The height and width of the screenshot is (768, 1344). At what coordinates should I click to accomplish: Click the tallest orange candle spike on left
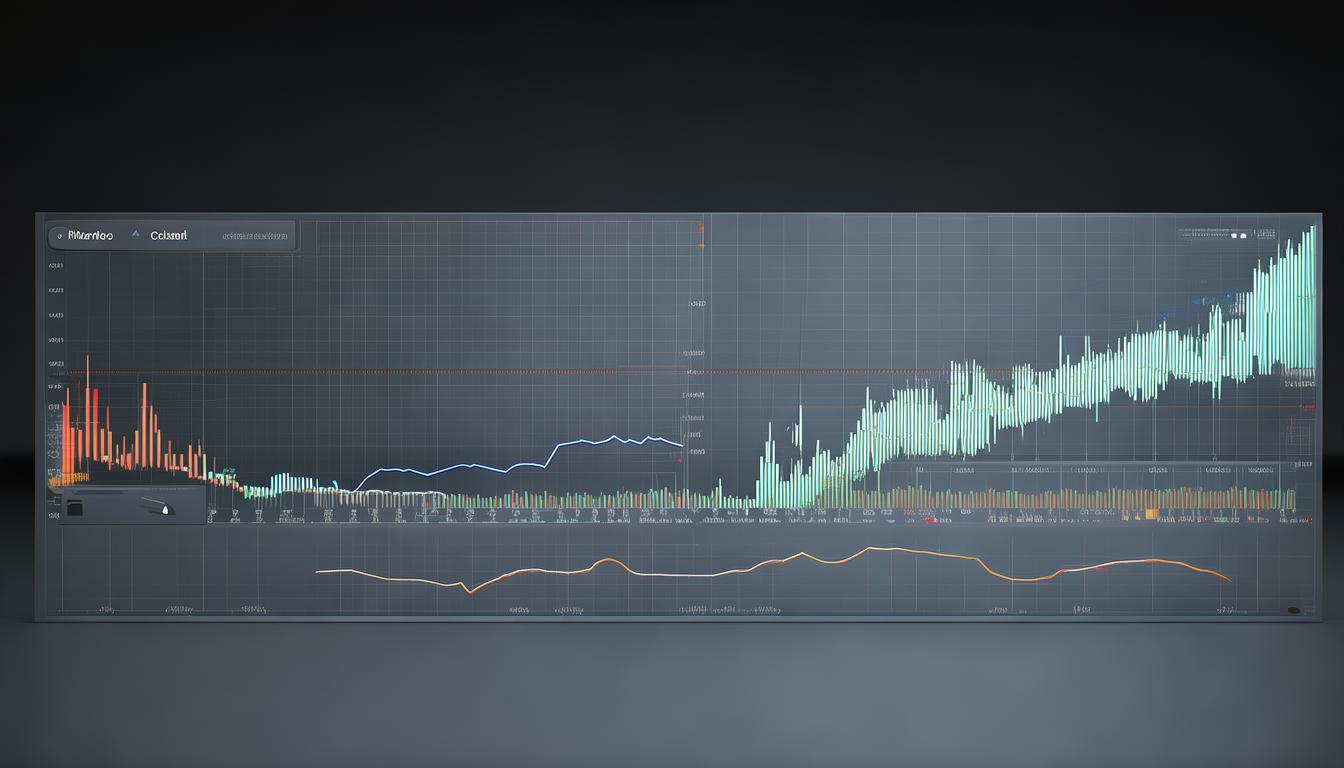click(x=87, y=400)
